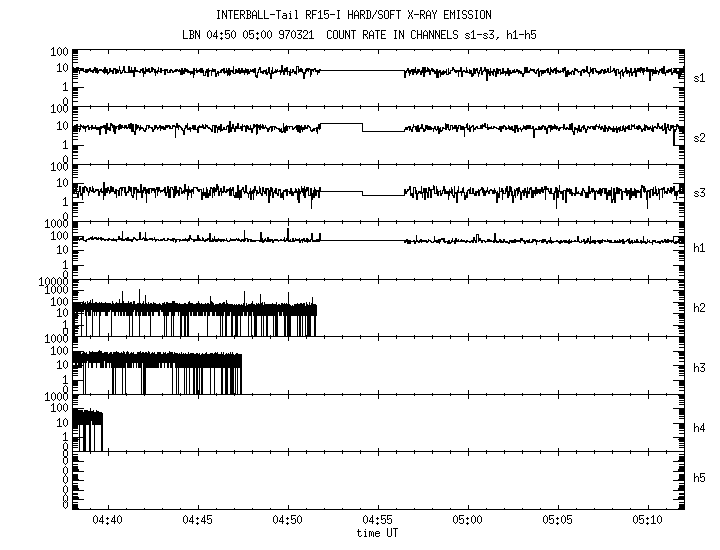Click the h1 channel label
Screen dimensions: 720x550
(x=700, y=250)
